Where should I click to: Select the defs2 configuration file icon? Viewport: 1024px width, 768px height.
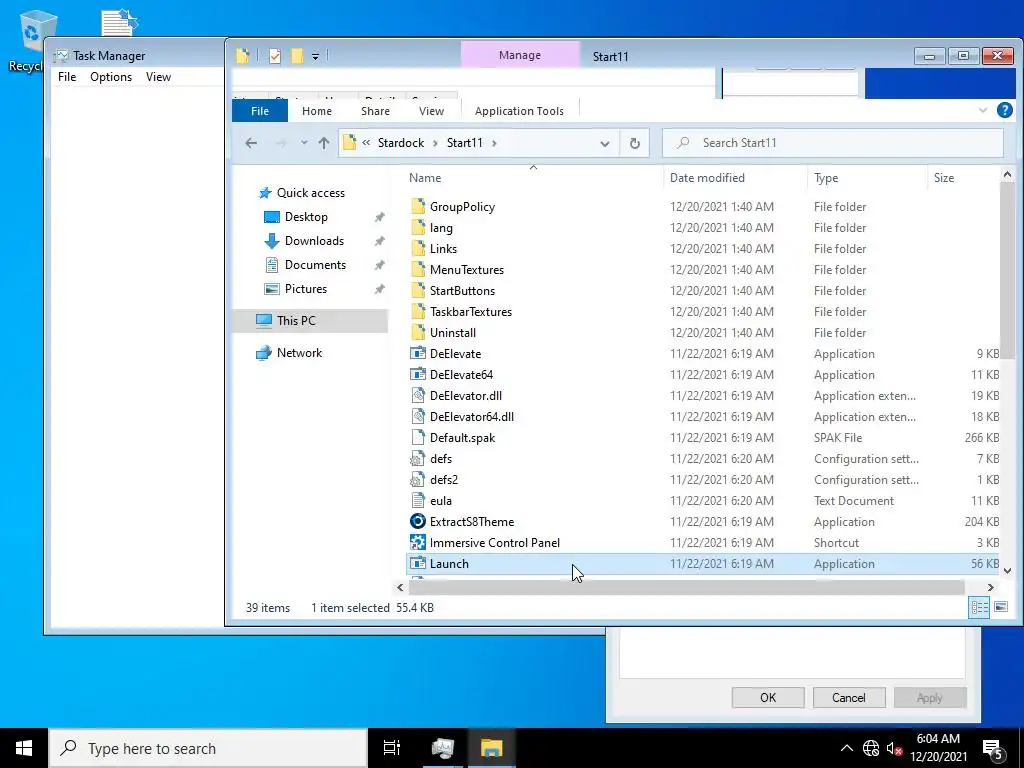pos(418,479)
